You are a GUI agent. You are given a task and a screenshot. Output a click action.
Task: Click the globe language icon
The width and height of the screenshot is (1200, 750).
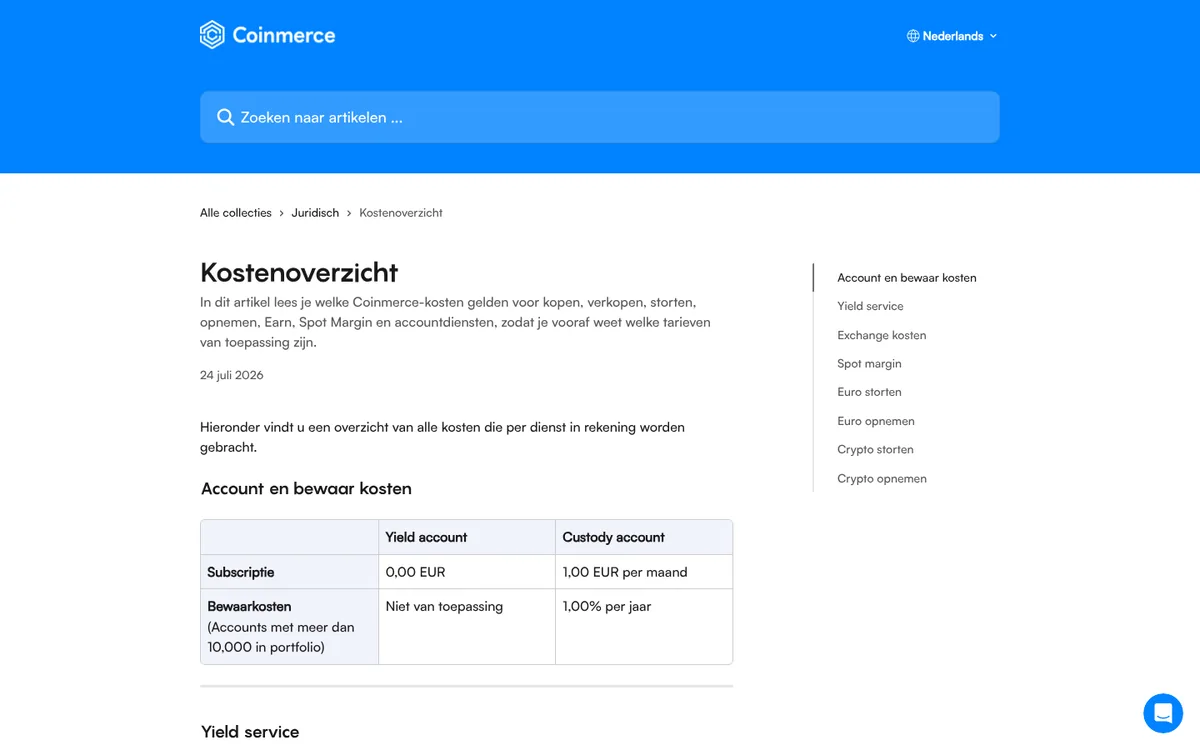pyautogui.click(x=913, y=36)
